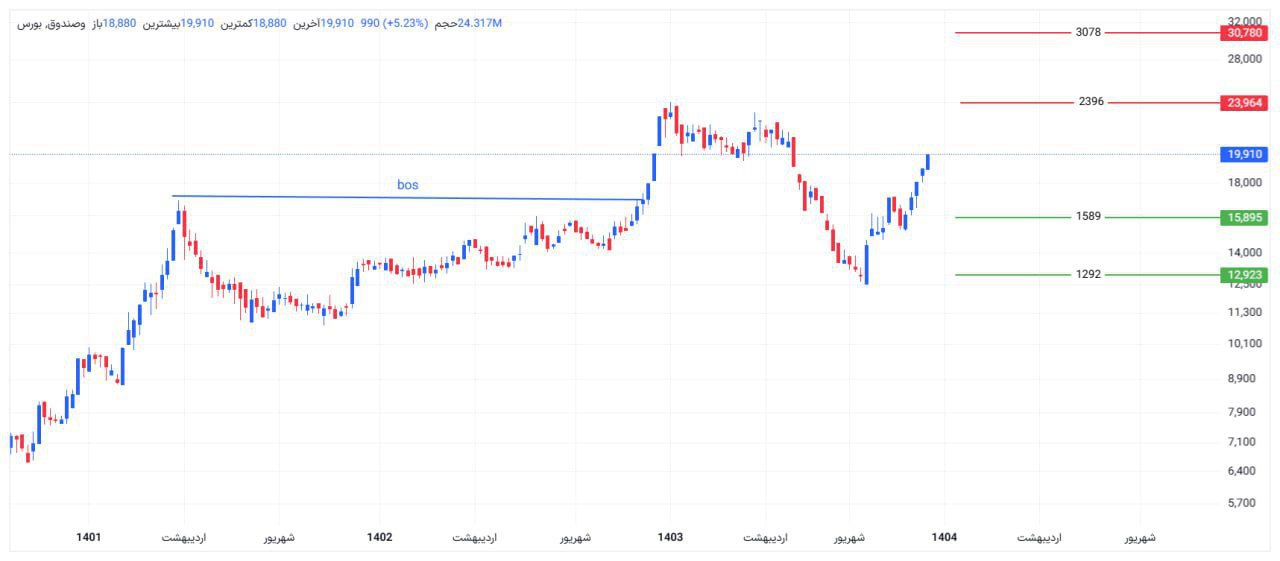
Task: Click the green 12,923 price tag
Action: (1244, 275)
